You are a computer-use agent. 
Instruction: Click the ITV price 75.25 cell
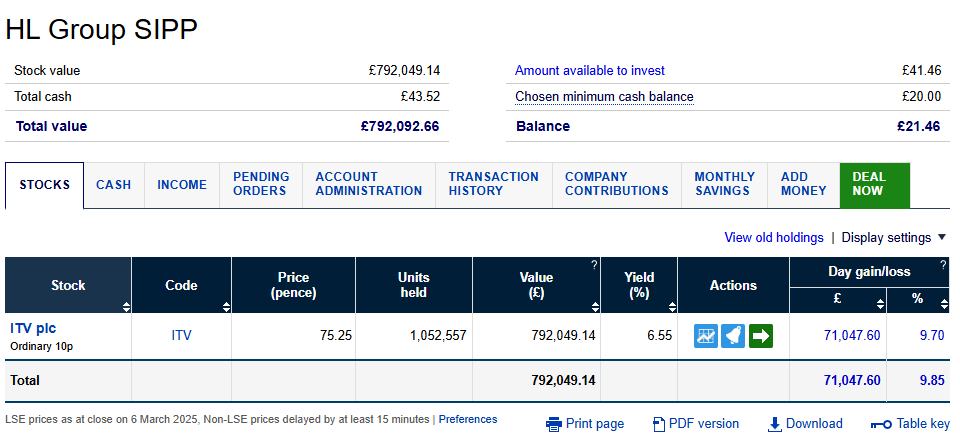[293, 336]
